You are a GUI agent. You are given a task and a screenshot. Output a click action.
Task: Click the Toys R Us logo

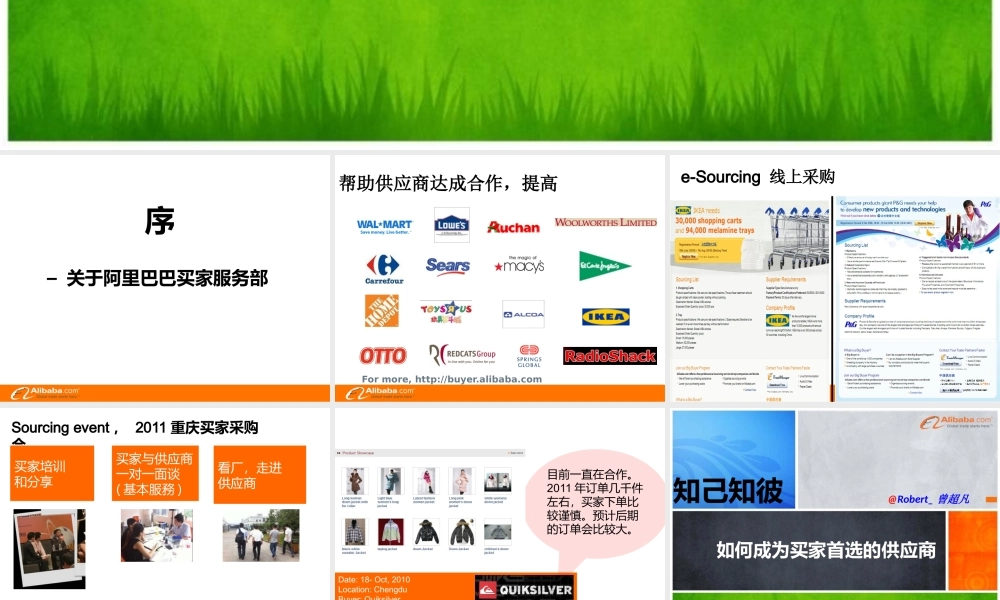click(x=446, y=312)
